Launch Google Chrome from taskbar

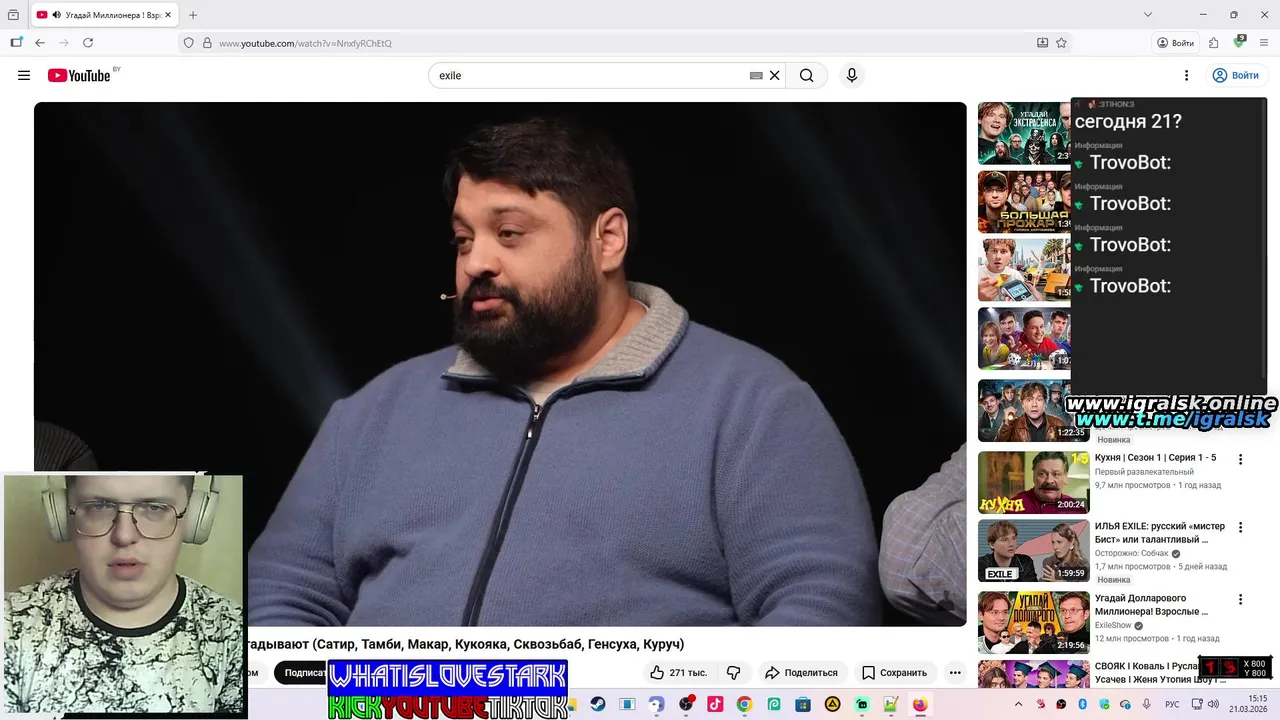point(744,704)
